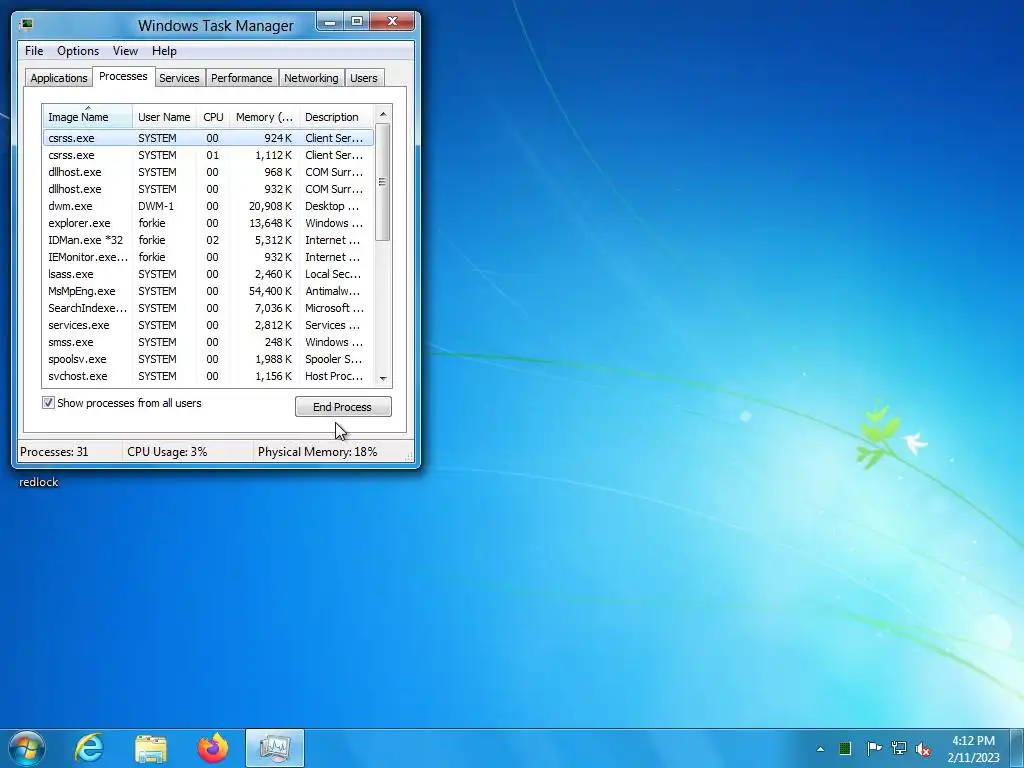This screenshot has width=1024, height=768.
Task: Select the explorer.exe process
Action: pyautogui.click(x=208, y=223)
